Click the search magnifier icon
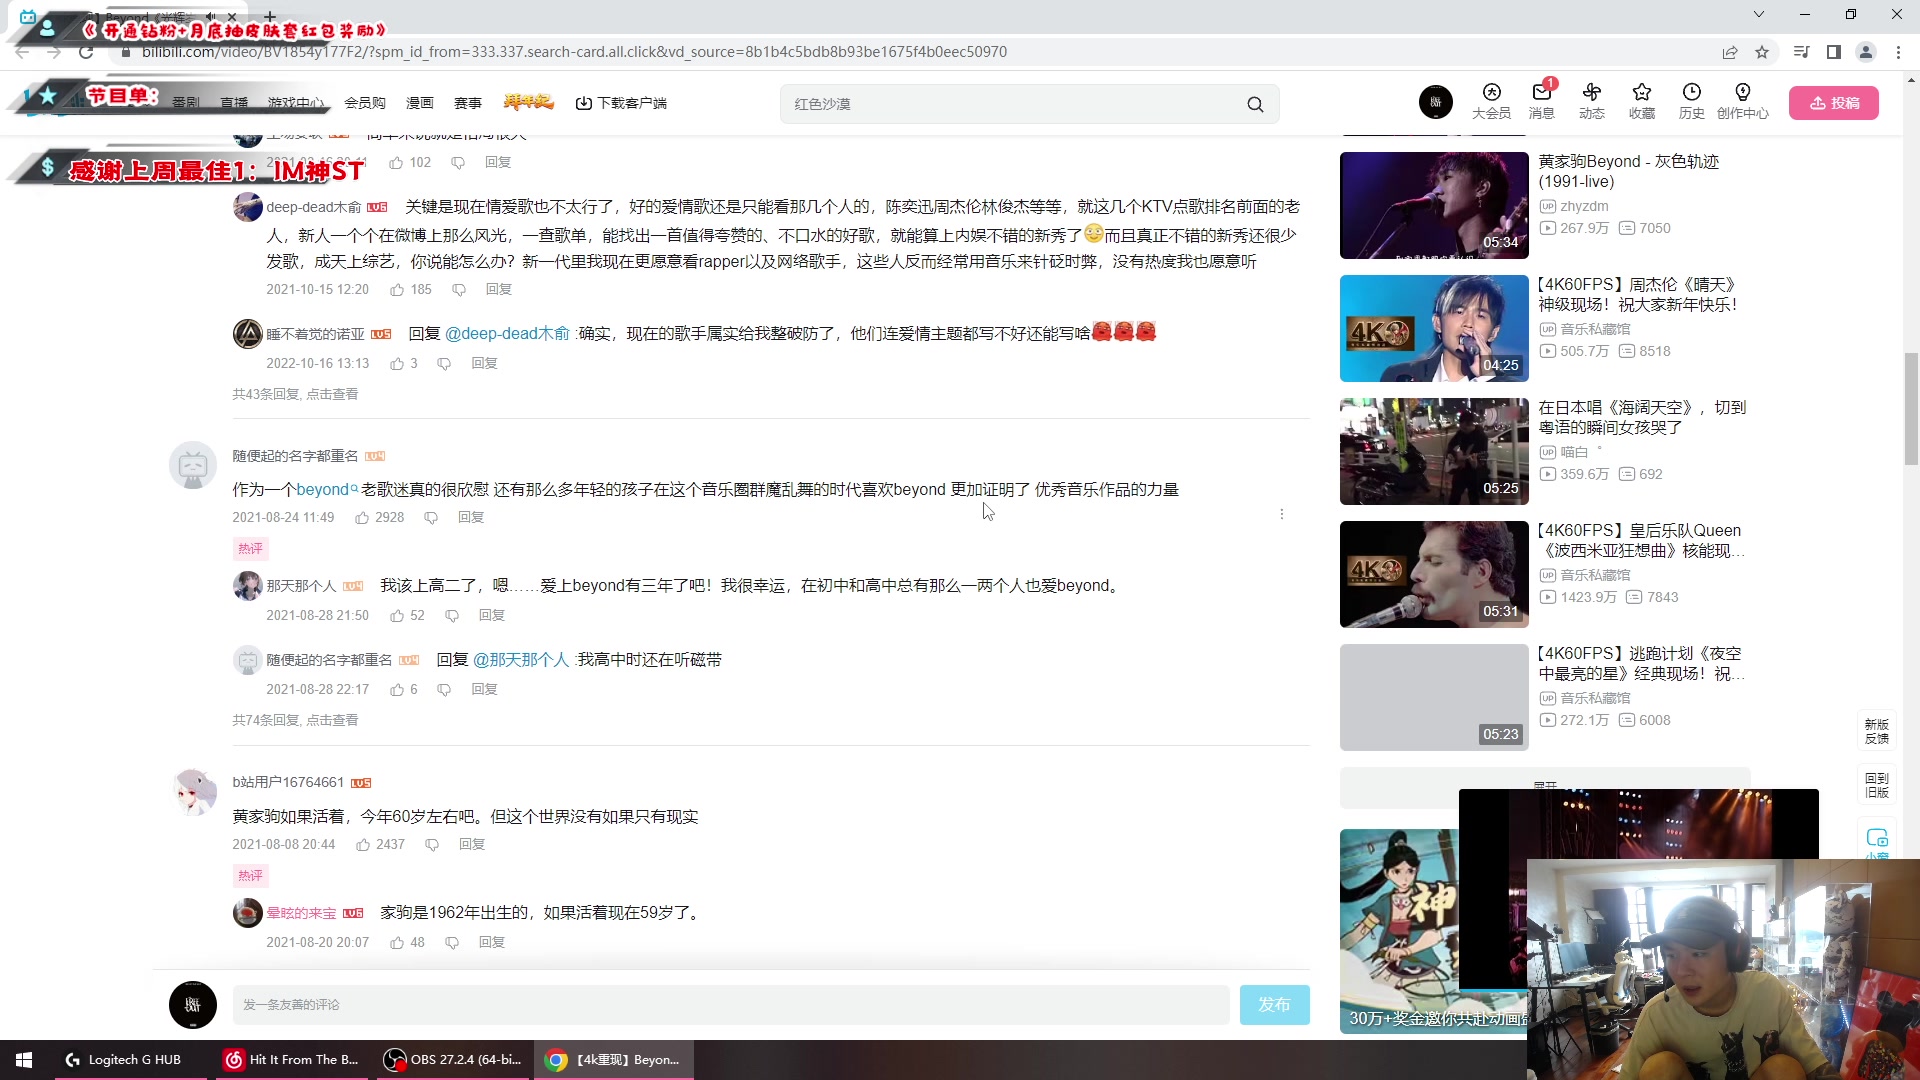Screen dimensions: 1920x1080 (1256, 103)
